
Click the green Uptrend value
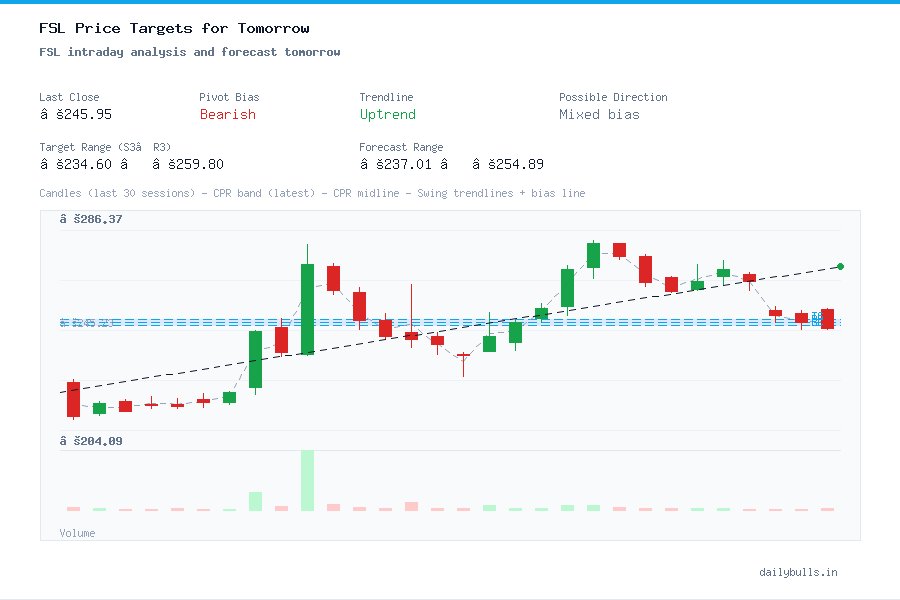pyautogui.click(x=387, y=114)
